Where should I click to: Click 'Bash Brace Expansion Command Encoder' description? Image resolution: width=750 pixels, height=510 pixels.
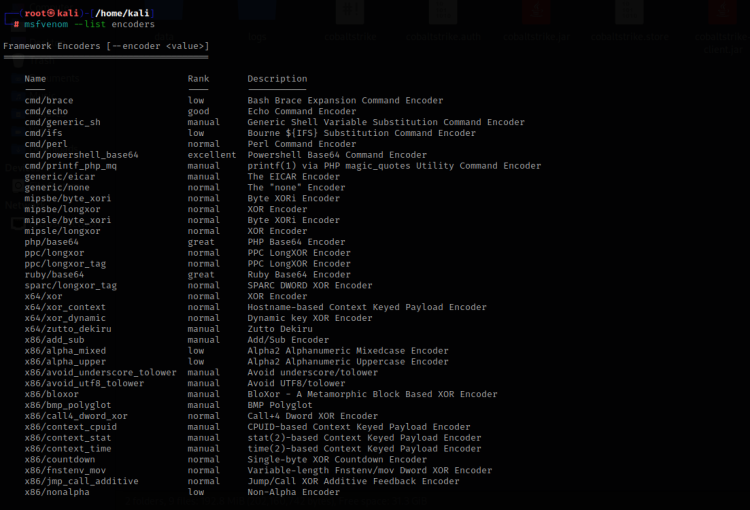[x=345, y=100]
